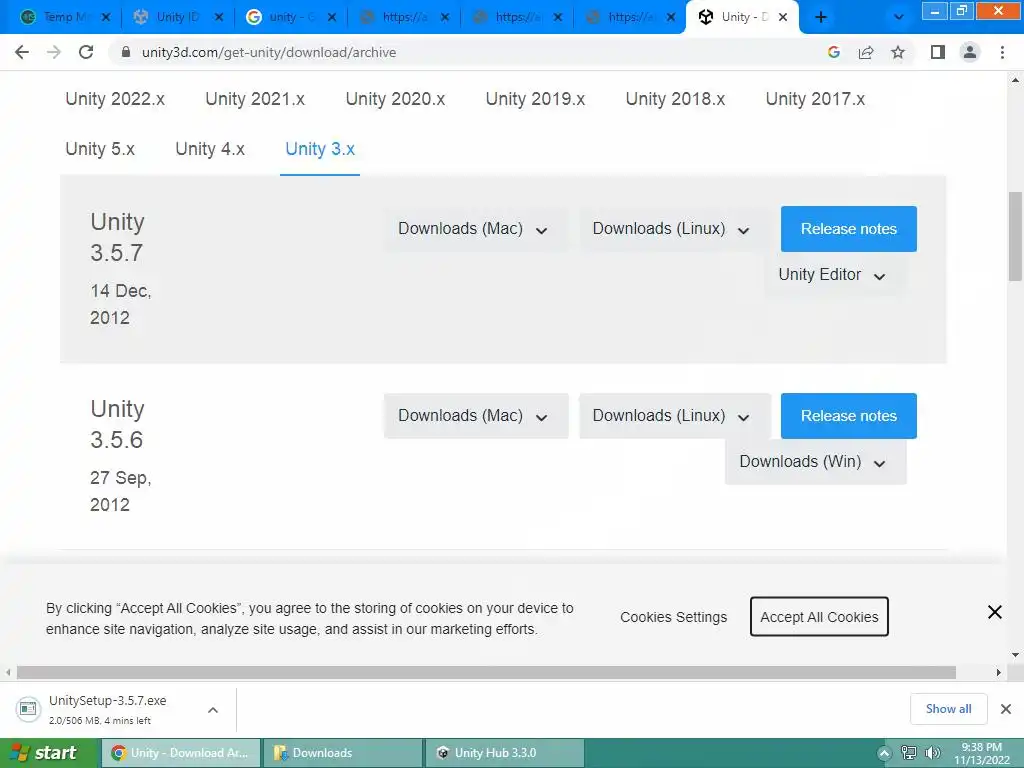Open Downloads (Win) dropdown for Unity 3.5.6
Viewport: 1024px width, 768px height.
[x=815, y=462]
